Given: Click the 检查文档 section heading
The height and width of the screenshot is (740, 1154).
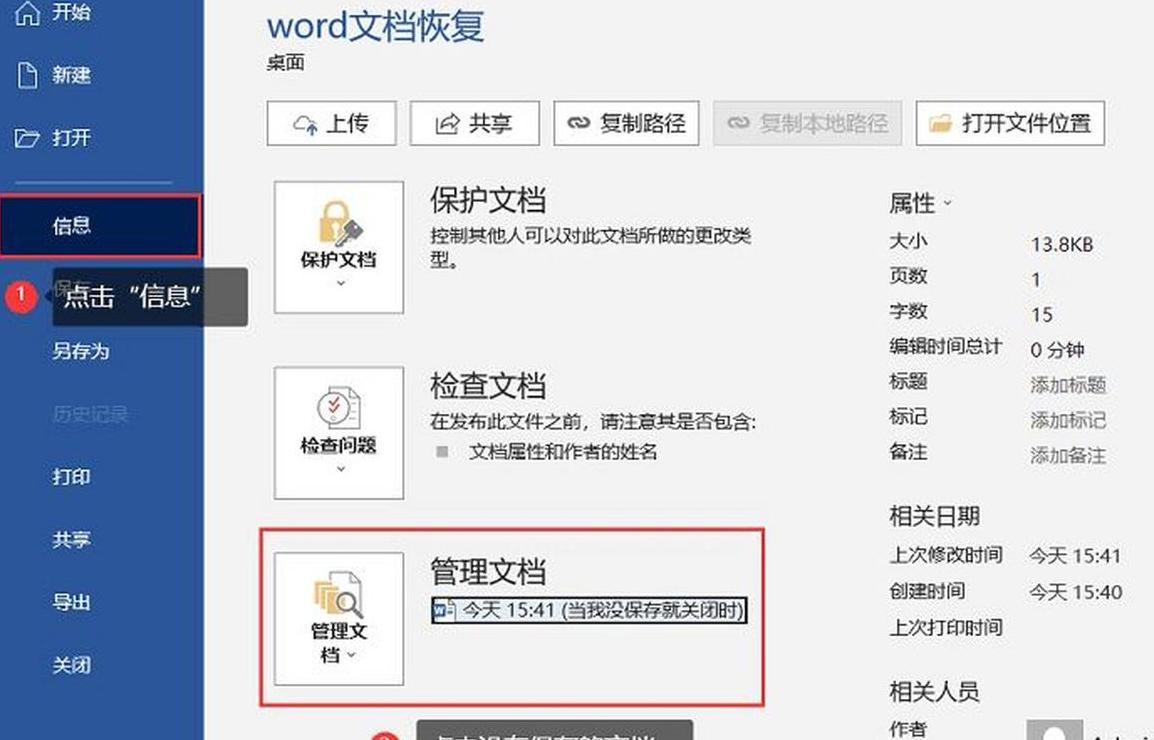Looking at the screenshot, I should 488,386.
